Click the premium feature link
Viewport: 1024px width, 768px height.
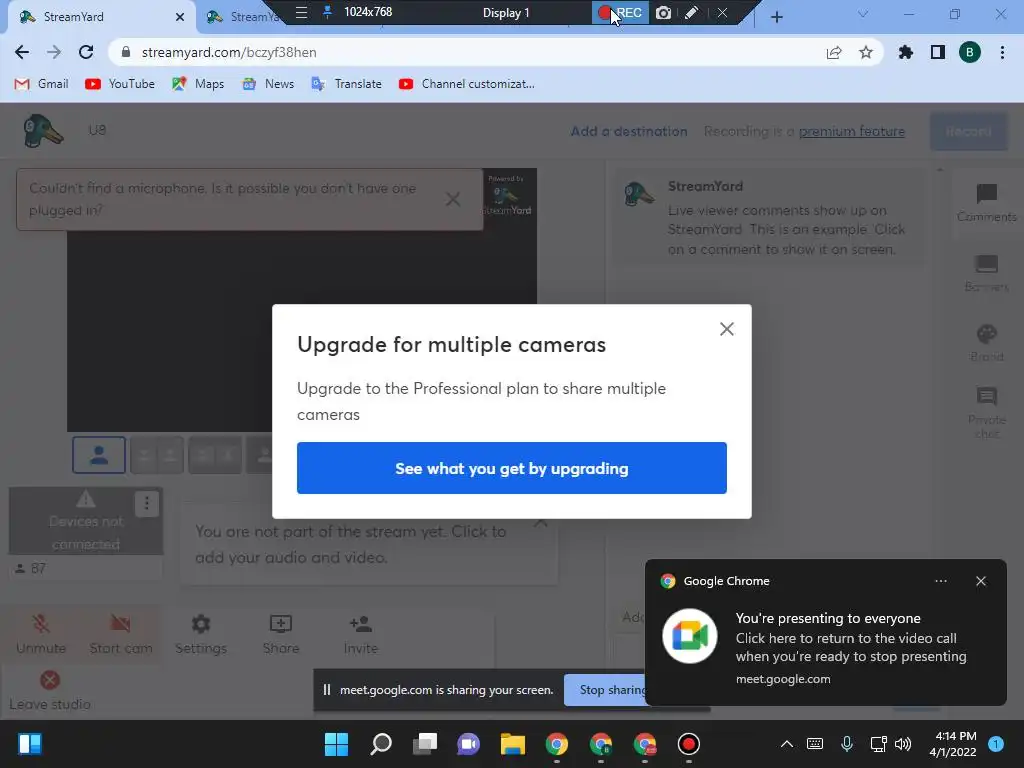pos(852,131)
